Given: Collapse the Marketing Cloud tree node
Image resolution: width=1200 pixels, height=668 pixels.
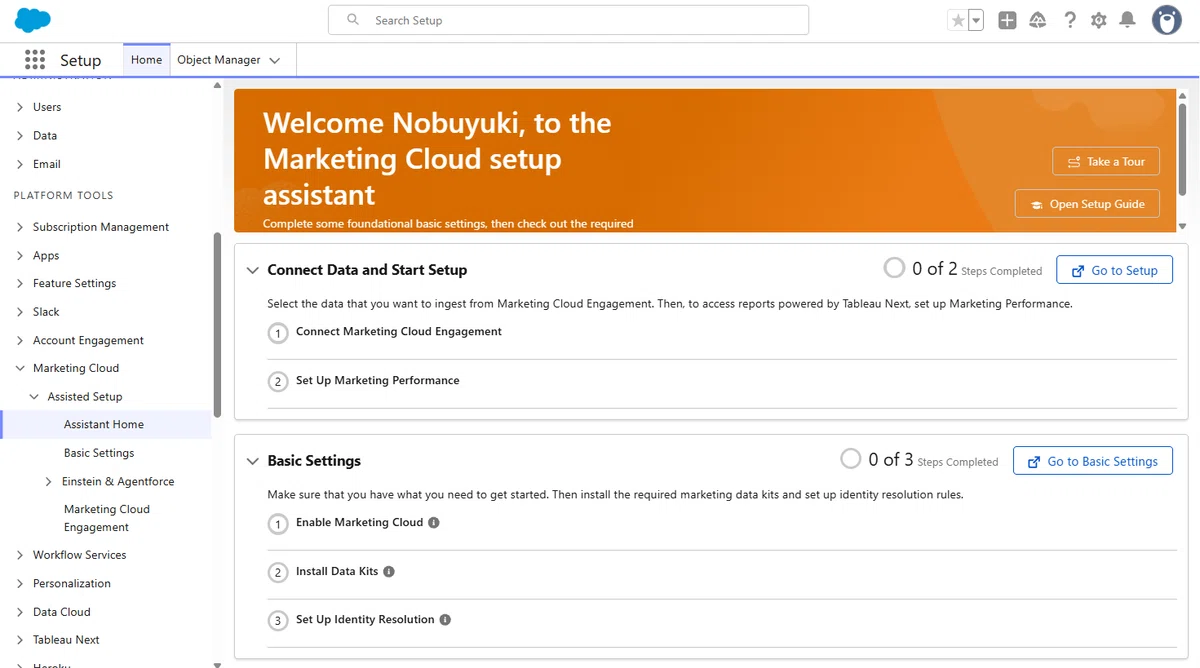Looking at the screenshot, I should (x=20, y=368).
